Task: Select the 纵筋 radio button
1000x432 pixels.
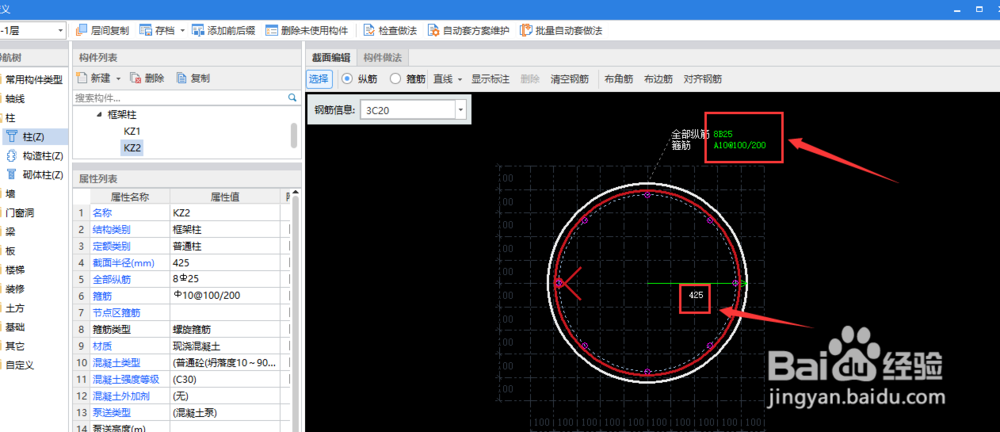Action: 347,79
